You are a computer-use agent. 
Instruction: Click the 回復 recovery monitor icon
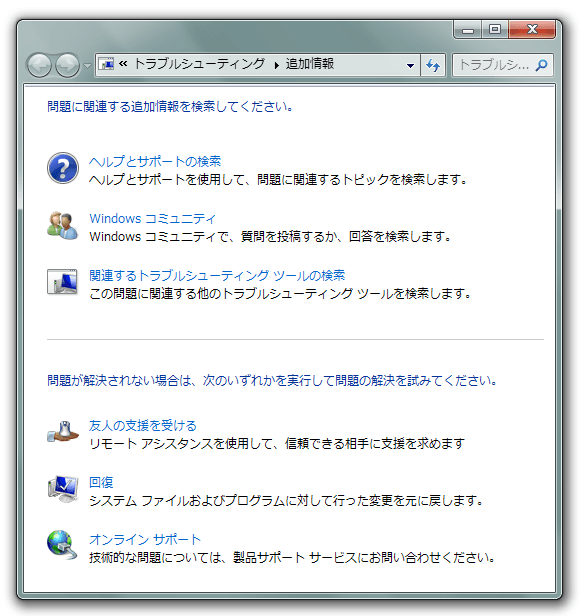click(x=63, y=489)
